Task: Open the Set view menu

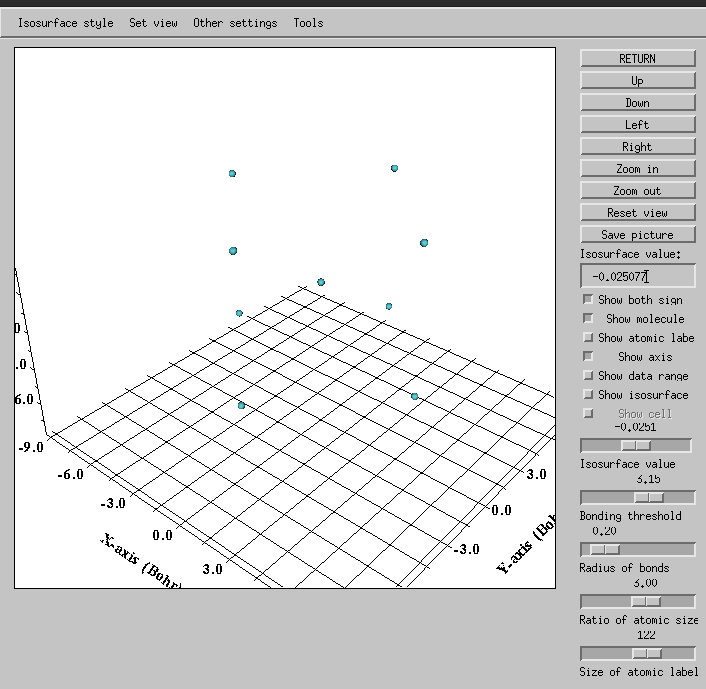Action: 153,23
